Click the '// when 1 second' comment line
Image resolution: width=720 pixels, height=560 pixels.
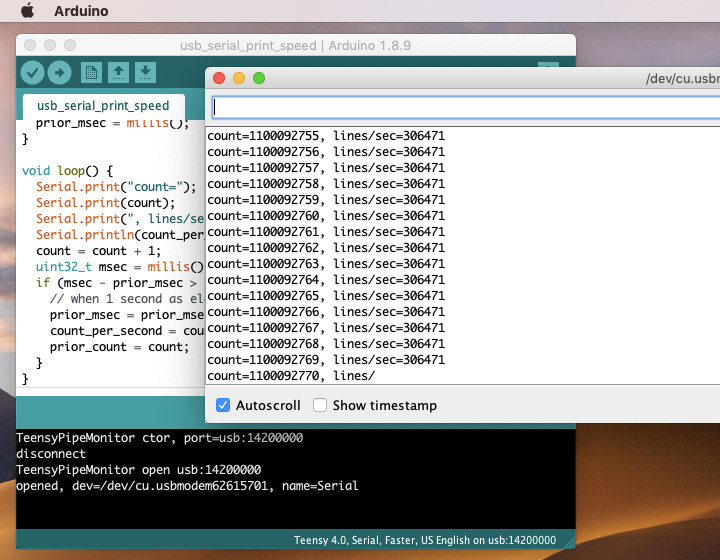(126, 299)
